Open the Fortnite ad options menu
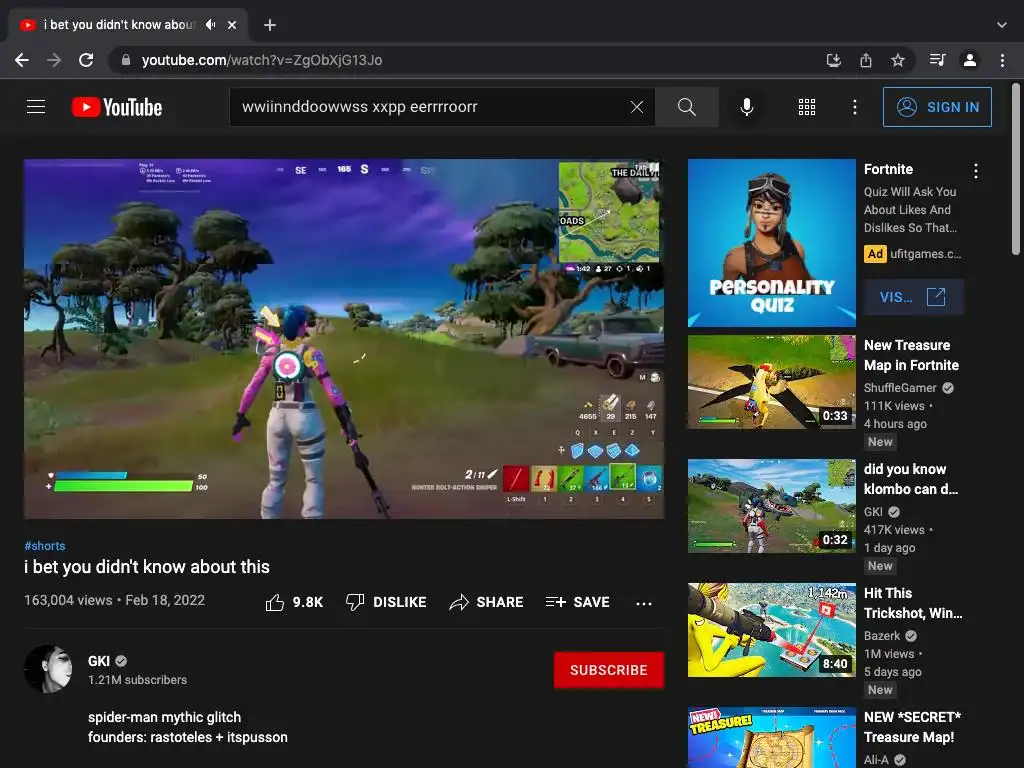1024x768 pixels. coord(976,171)
